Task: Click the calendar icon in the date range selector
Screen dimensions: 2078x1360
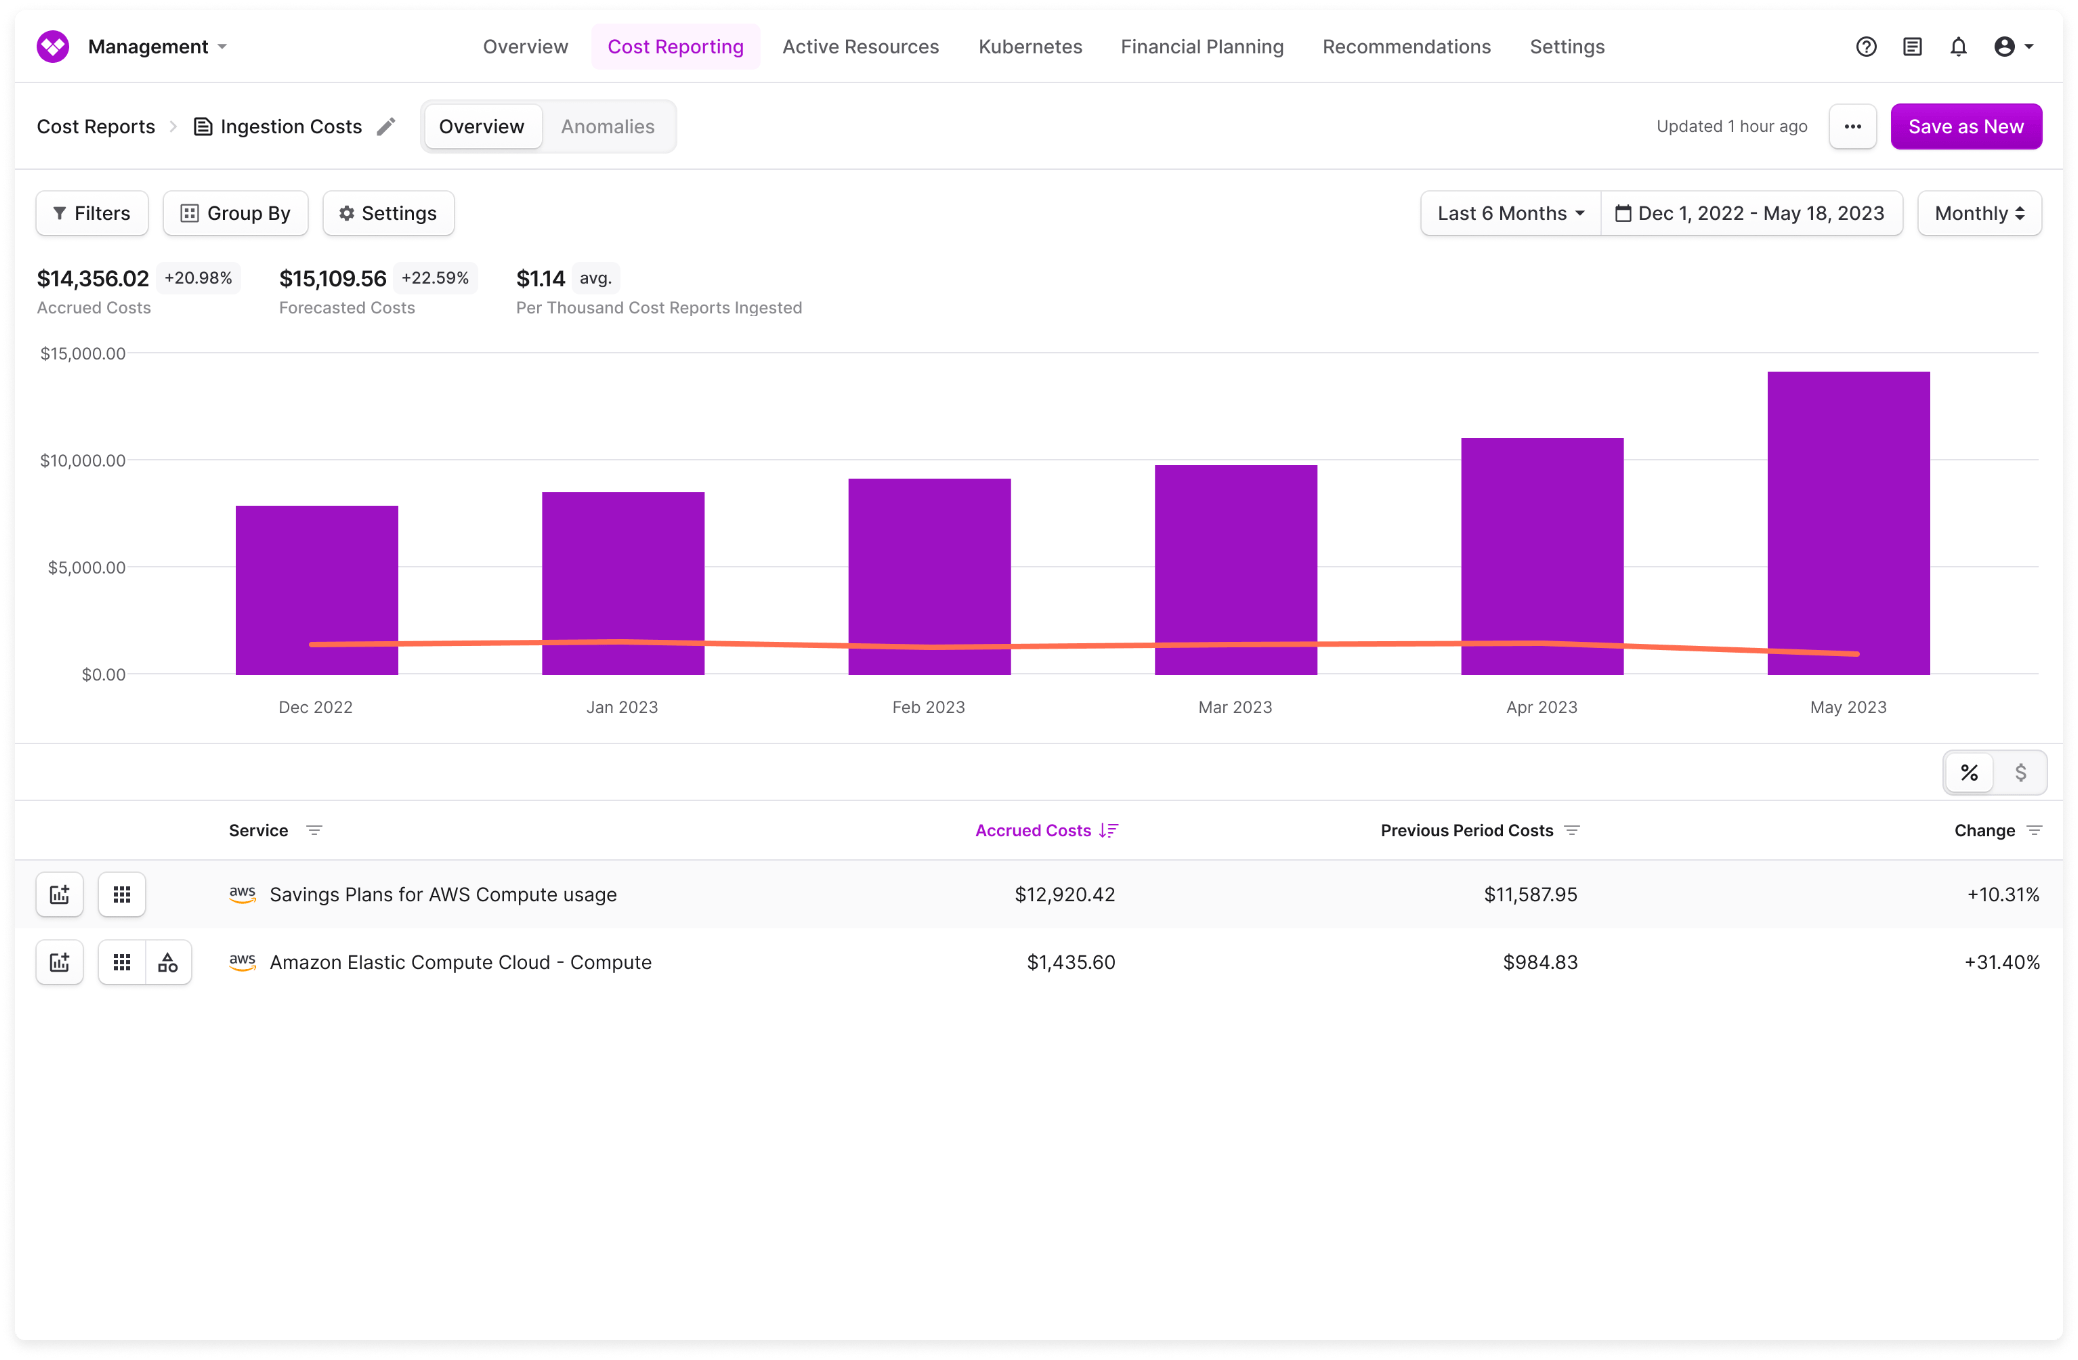Action: coord(1623,212)
